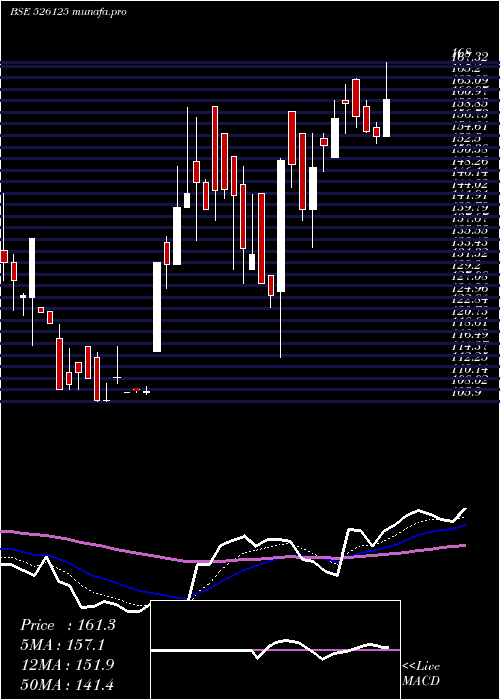Open the <<Live MACD label
Image resolution: width=500 pixels, height=700 pixels.
[421, 673]
